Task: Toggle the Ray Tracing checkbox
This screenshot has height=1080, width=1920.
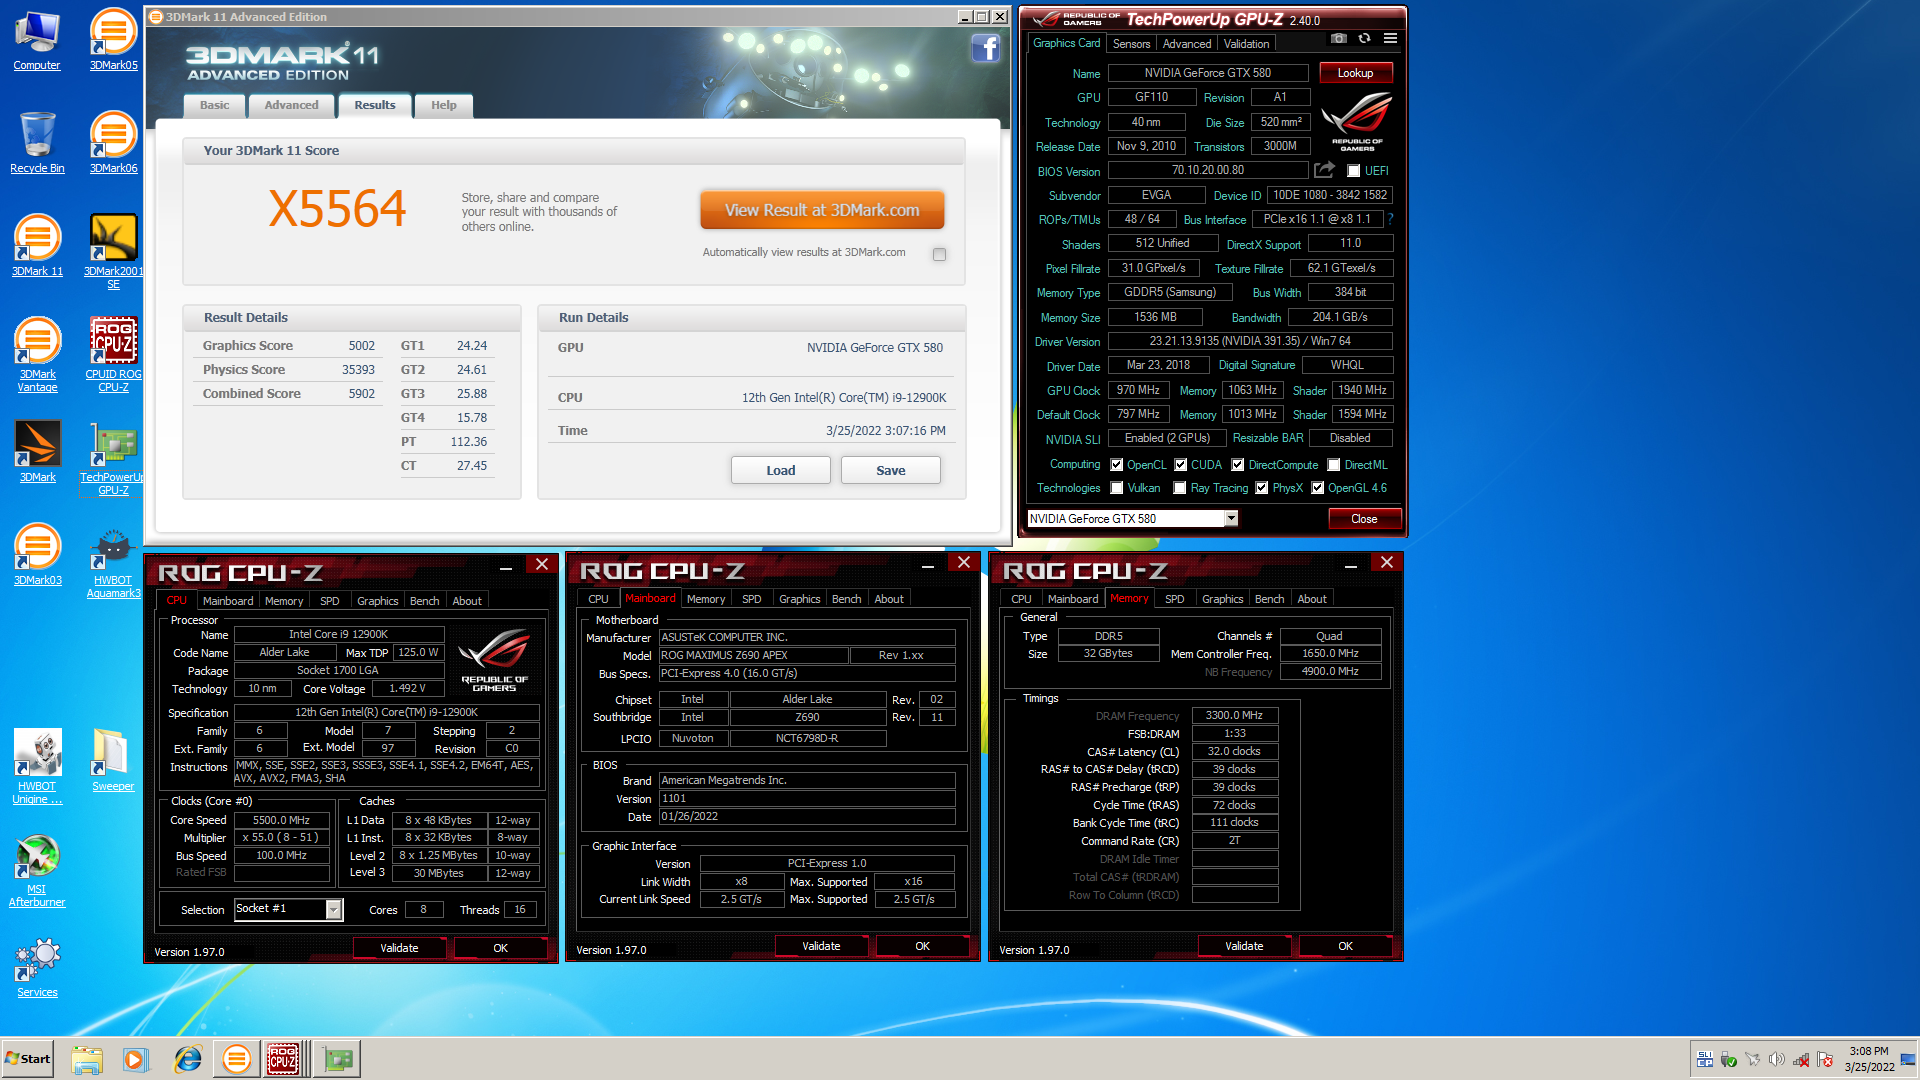Action: (1180, 488)
